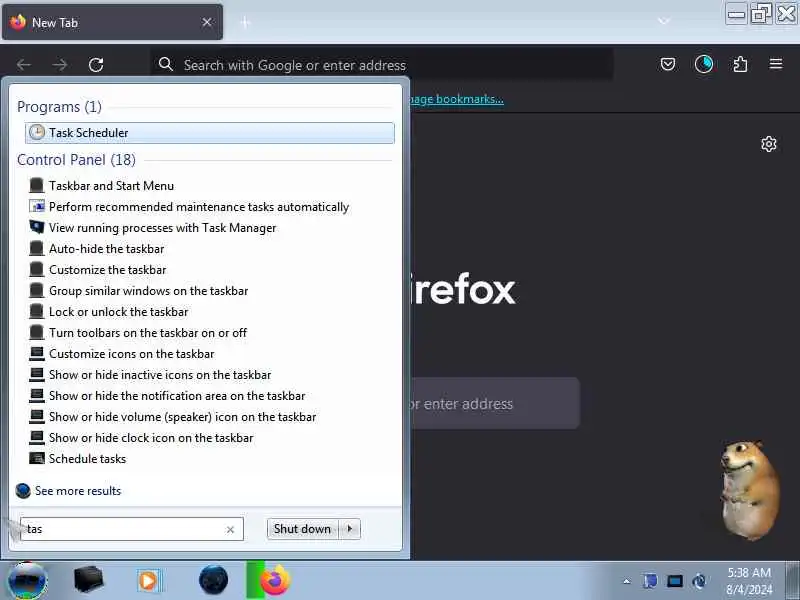The image size is (800, 600).
Task: Open the Firefox Extensions puzzle icon
Action: [740, 64]
